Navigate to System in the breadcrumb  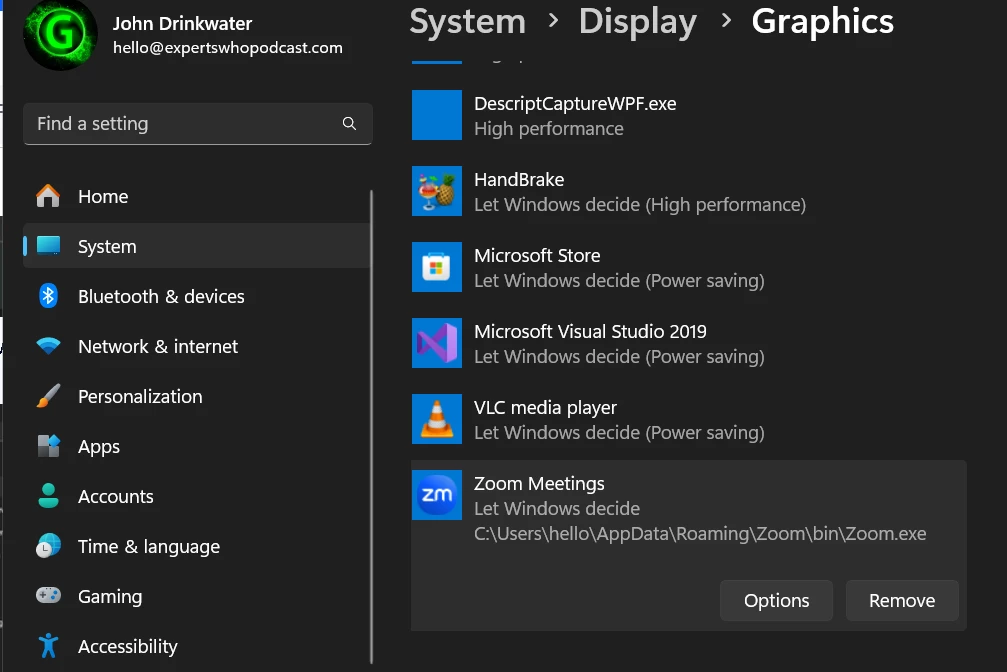pyautogui.click(x=468, y=22)
